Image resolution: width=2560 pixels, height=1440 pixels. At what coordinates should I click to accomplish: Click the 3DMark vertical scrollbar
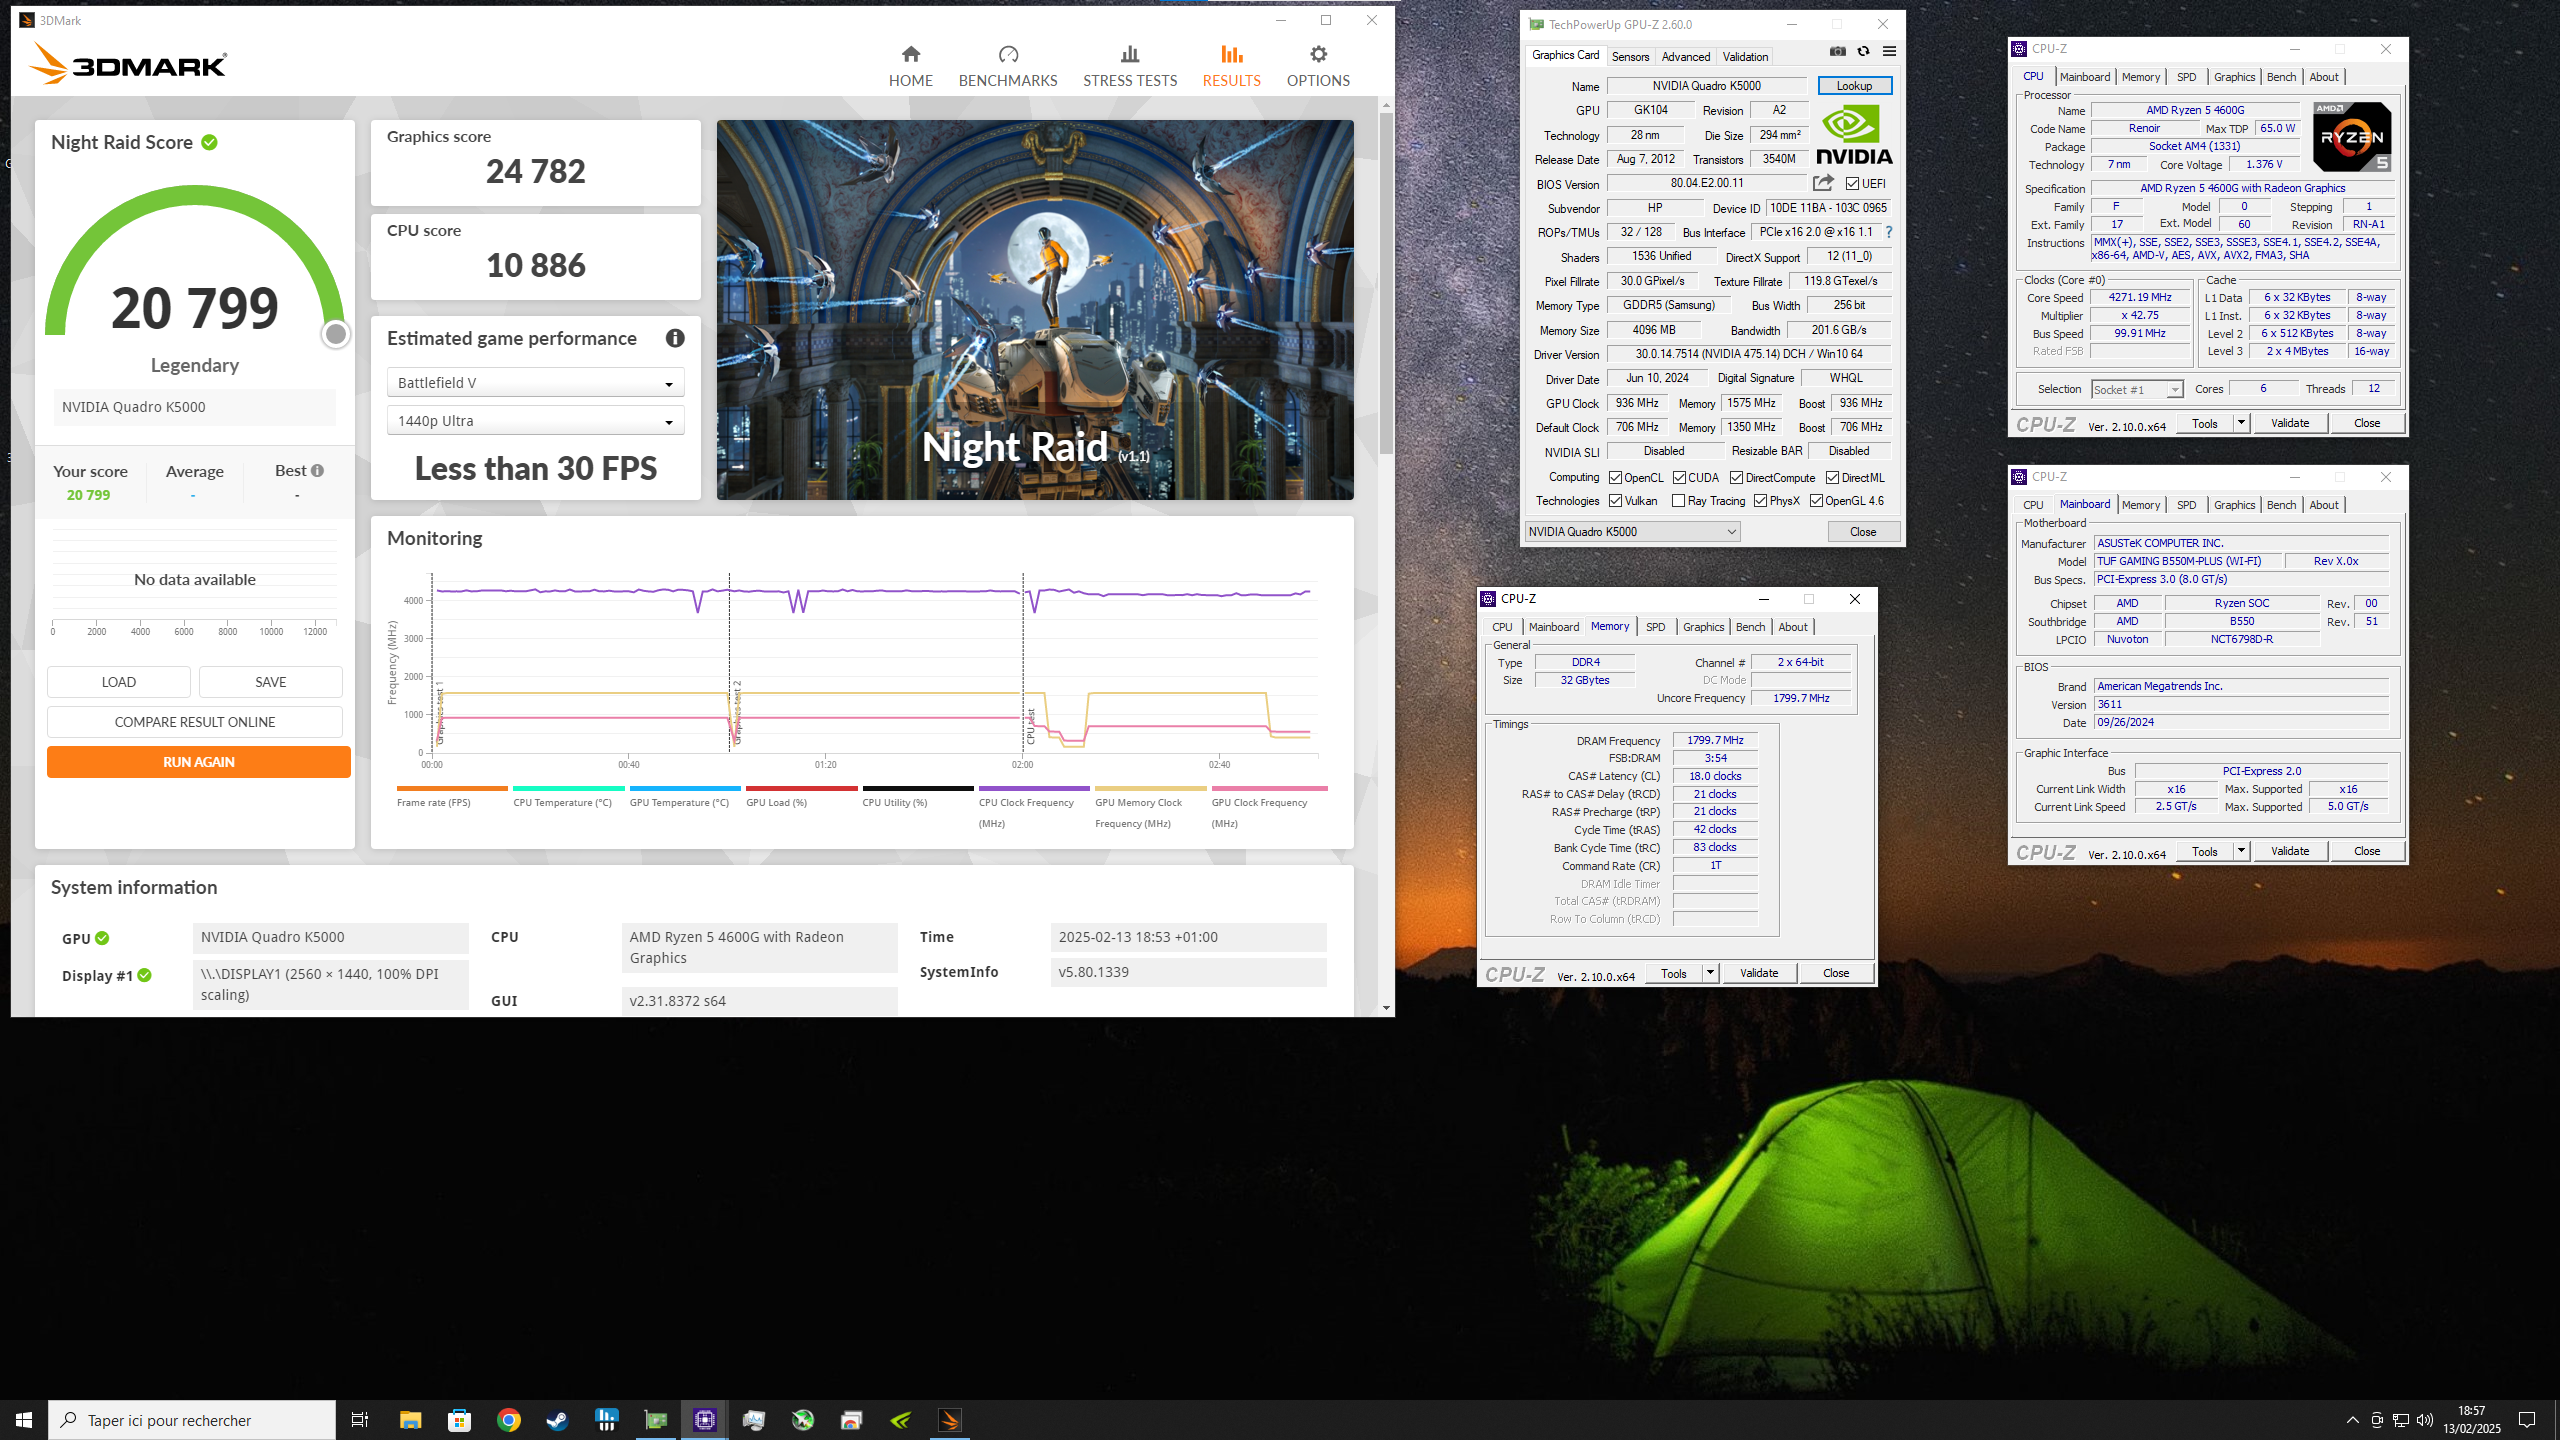tap(1386, 283)
